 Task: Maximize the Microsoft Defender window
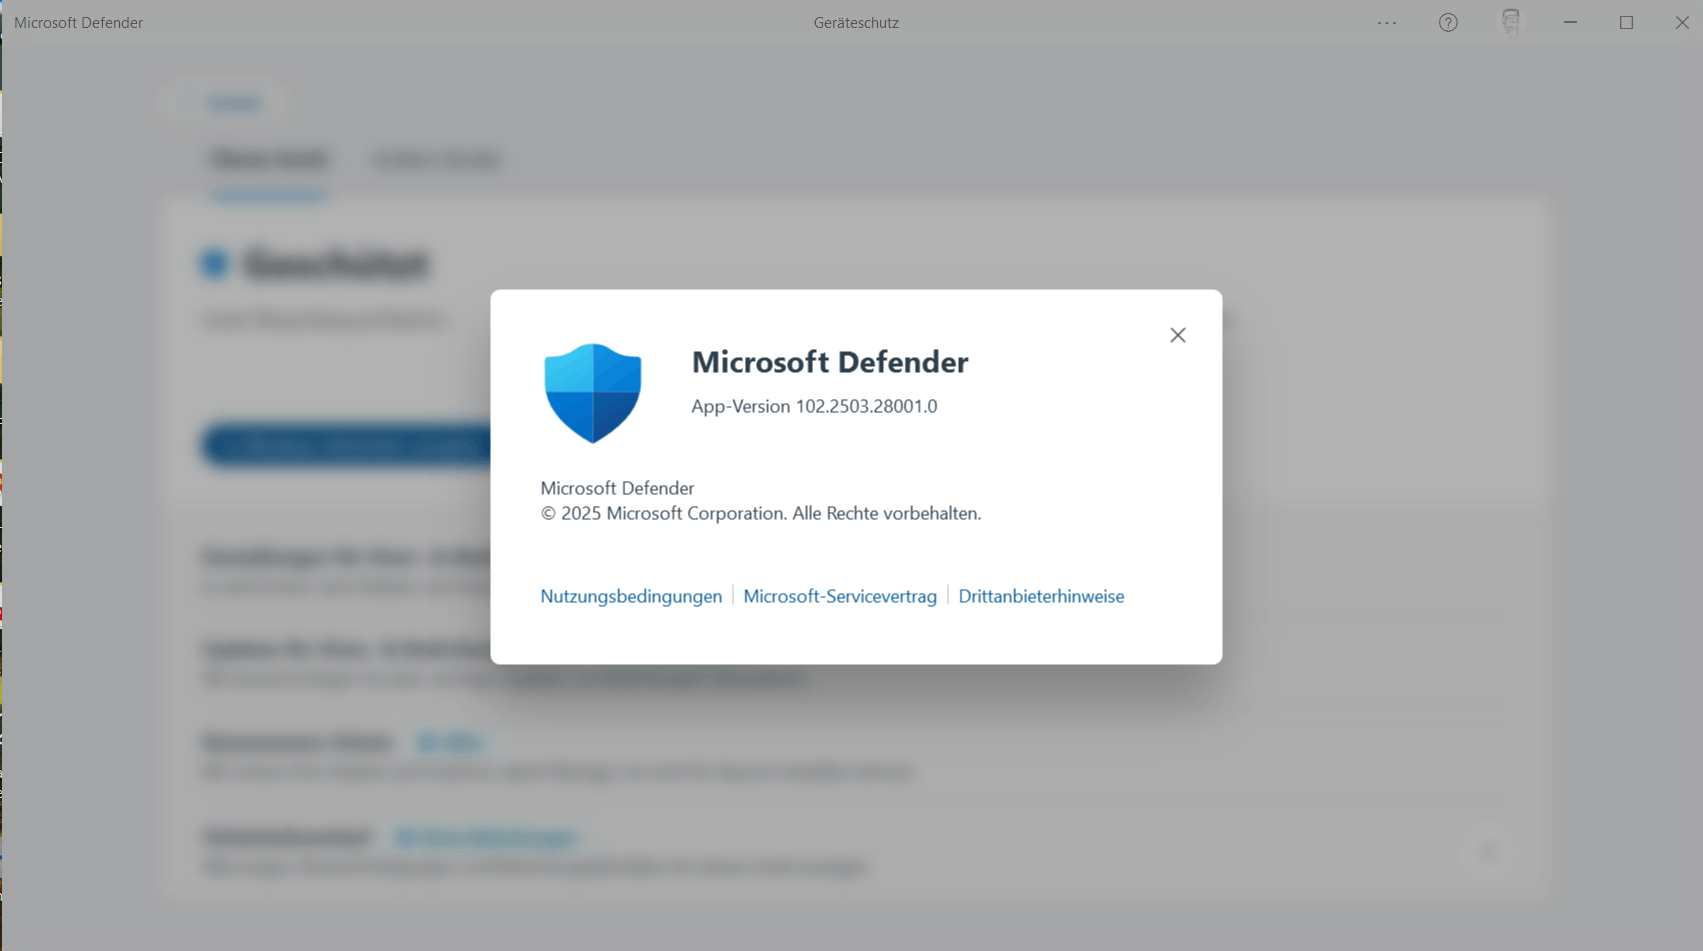tap(1626, 22)
